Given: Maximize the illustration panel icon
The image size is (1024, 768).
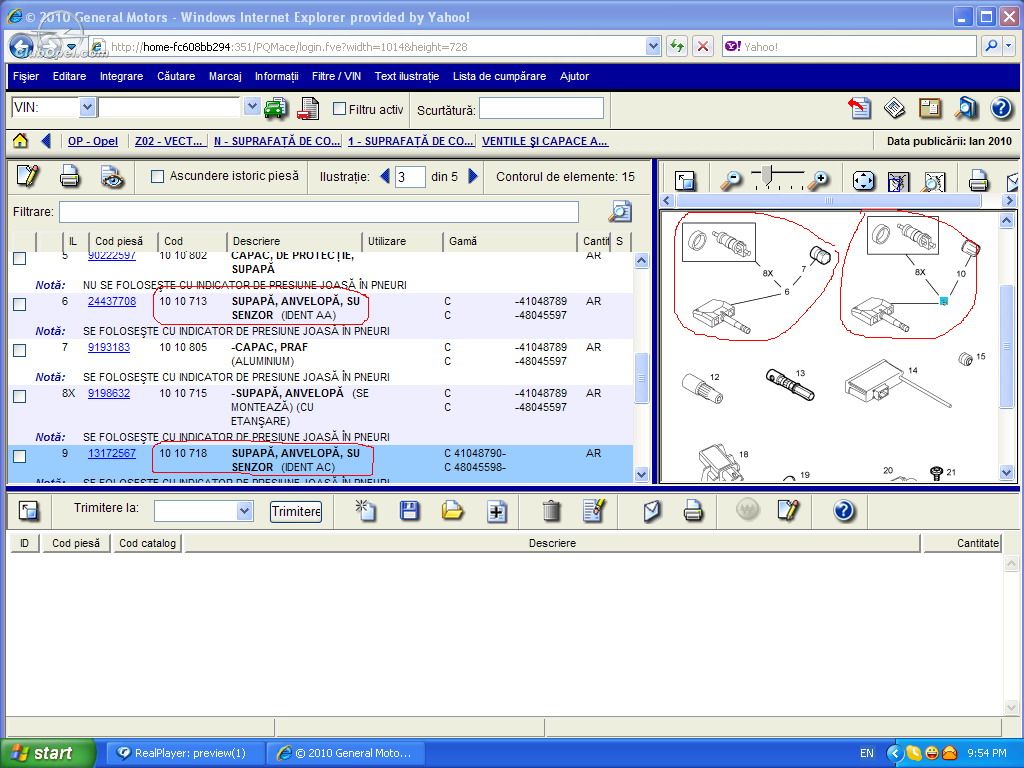Looking at the screenshot, I should tap(685, 180).
